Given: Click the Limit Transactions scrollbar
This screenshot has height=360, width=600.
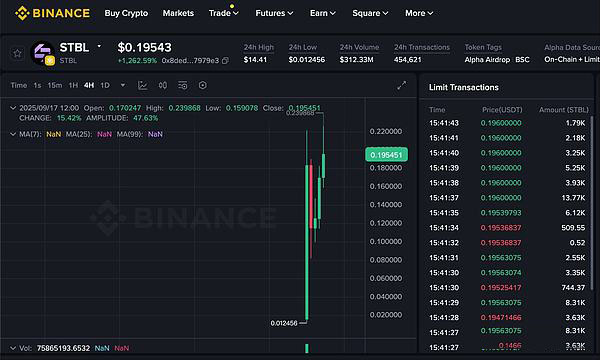Looking at the screenshot, I should pyautogui.click(x=592, y=203).
